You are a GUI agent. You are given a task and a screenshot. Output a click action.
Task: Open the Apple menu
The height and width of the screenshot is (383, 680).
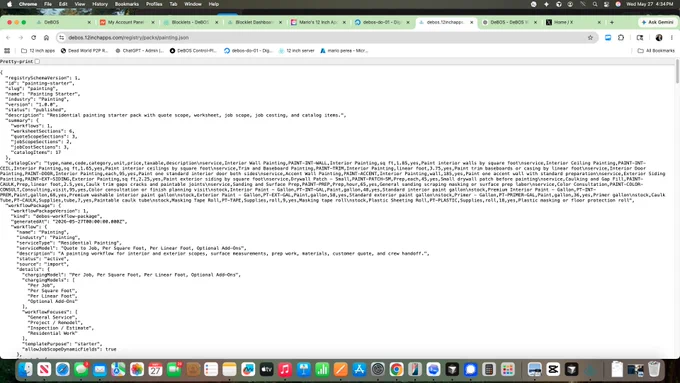[9, 4]
